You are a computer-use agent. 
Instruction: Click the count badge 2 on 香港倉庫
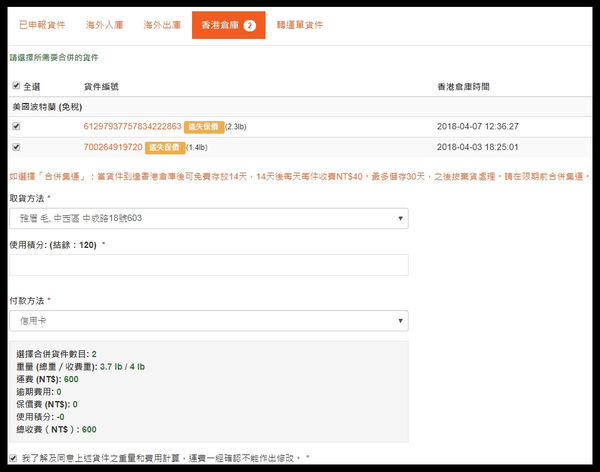tap(250, 24)
